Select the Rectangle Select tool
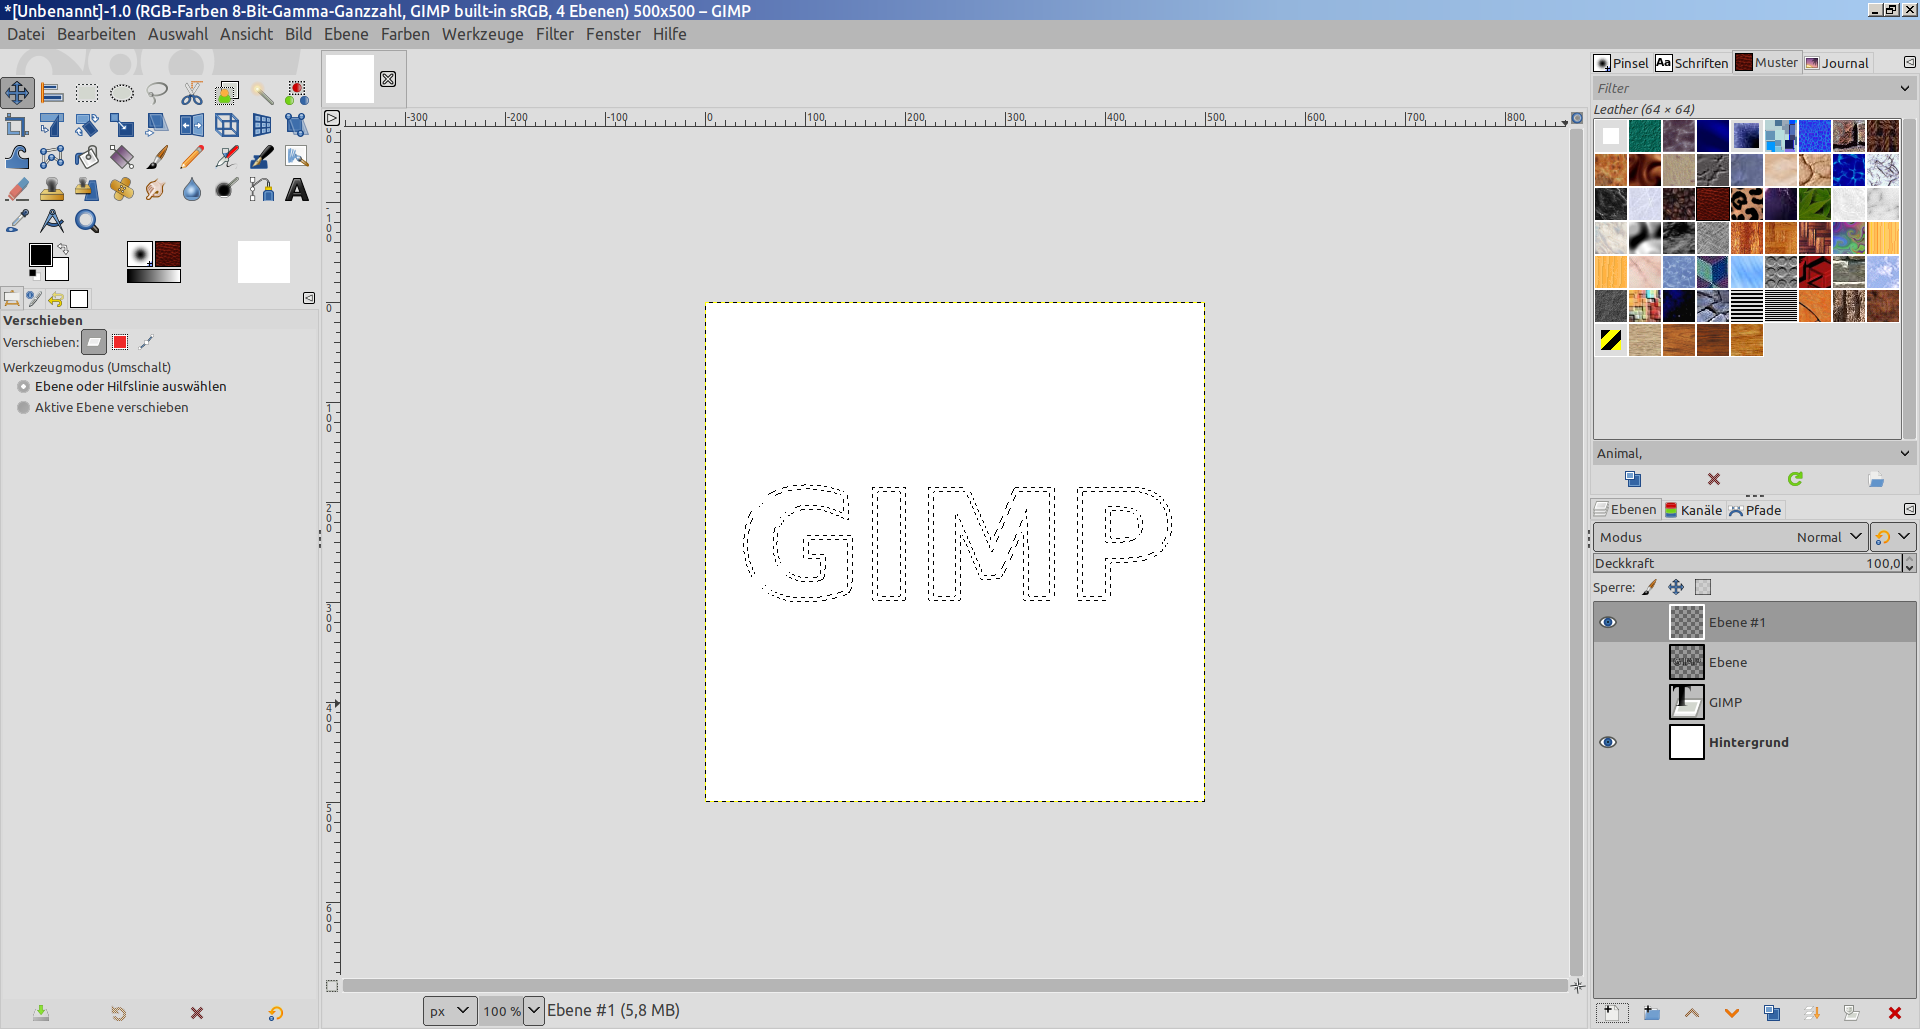 coord(87,93)
